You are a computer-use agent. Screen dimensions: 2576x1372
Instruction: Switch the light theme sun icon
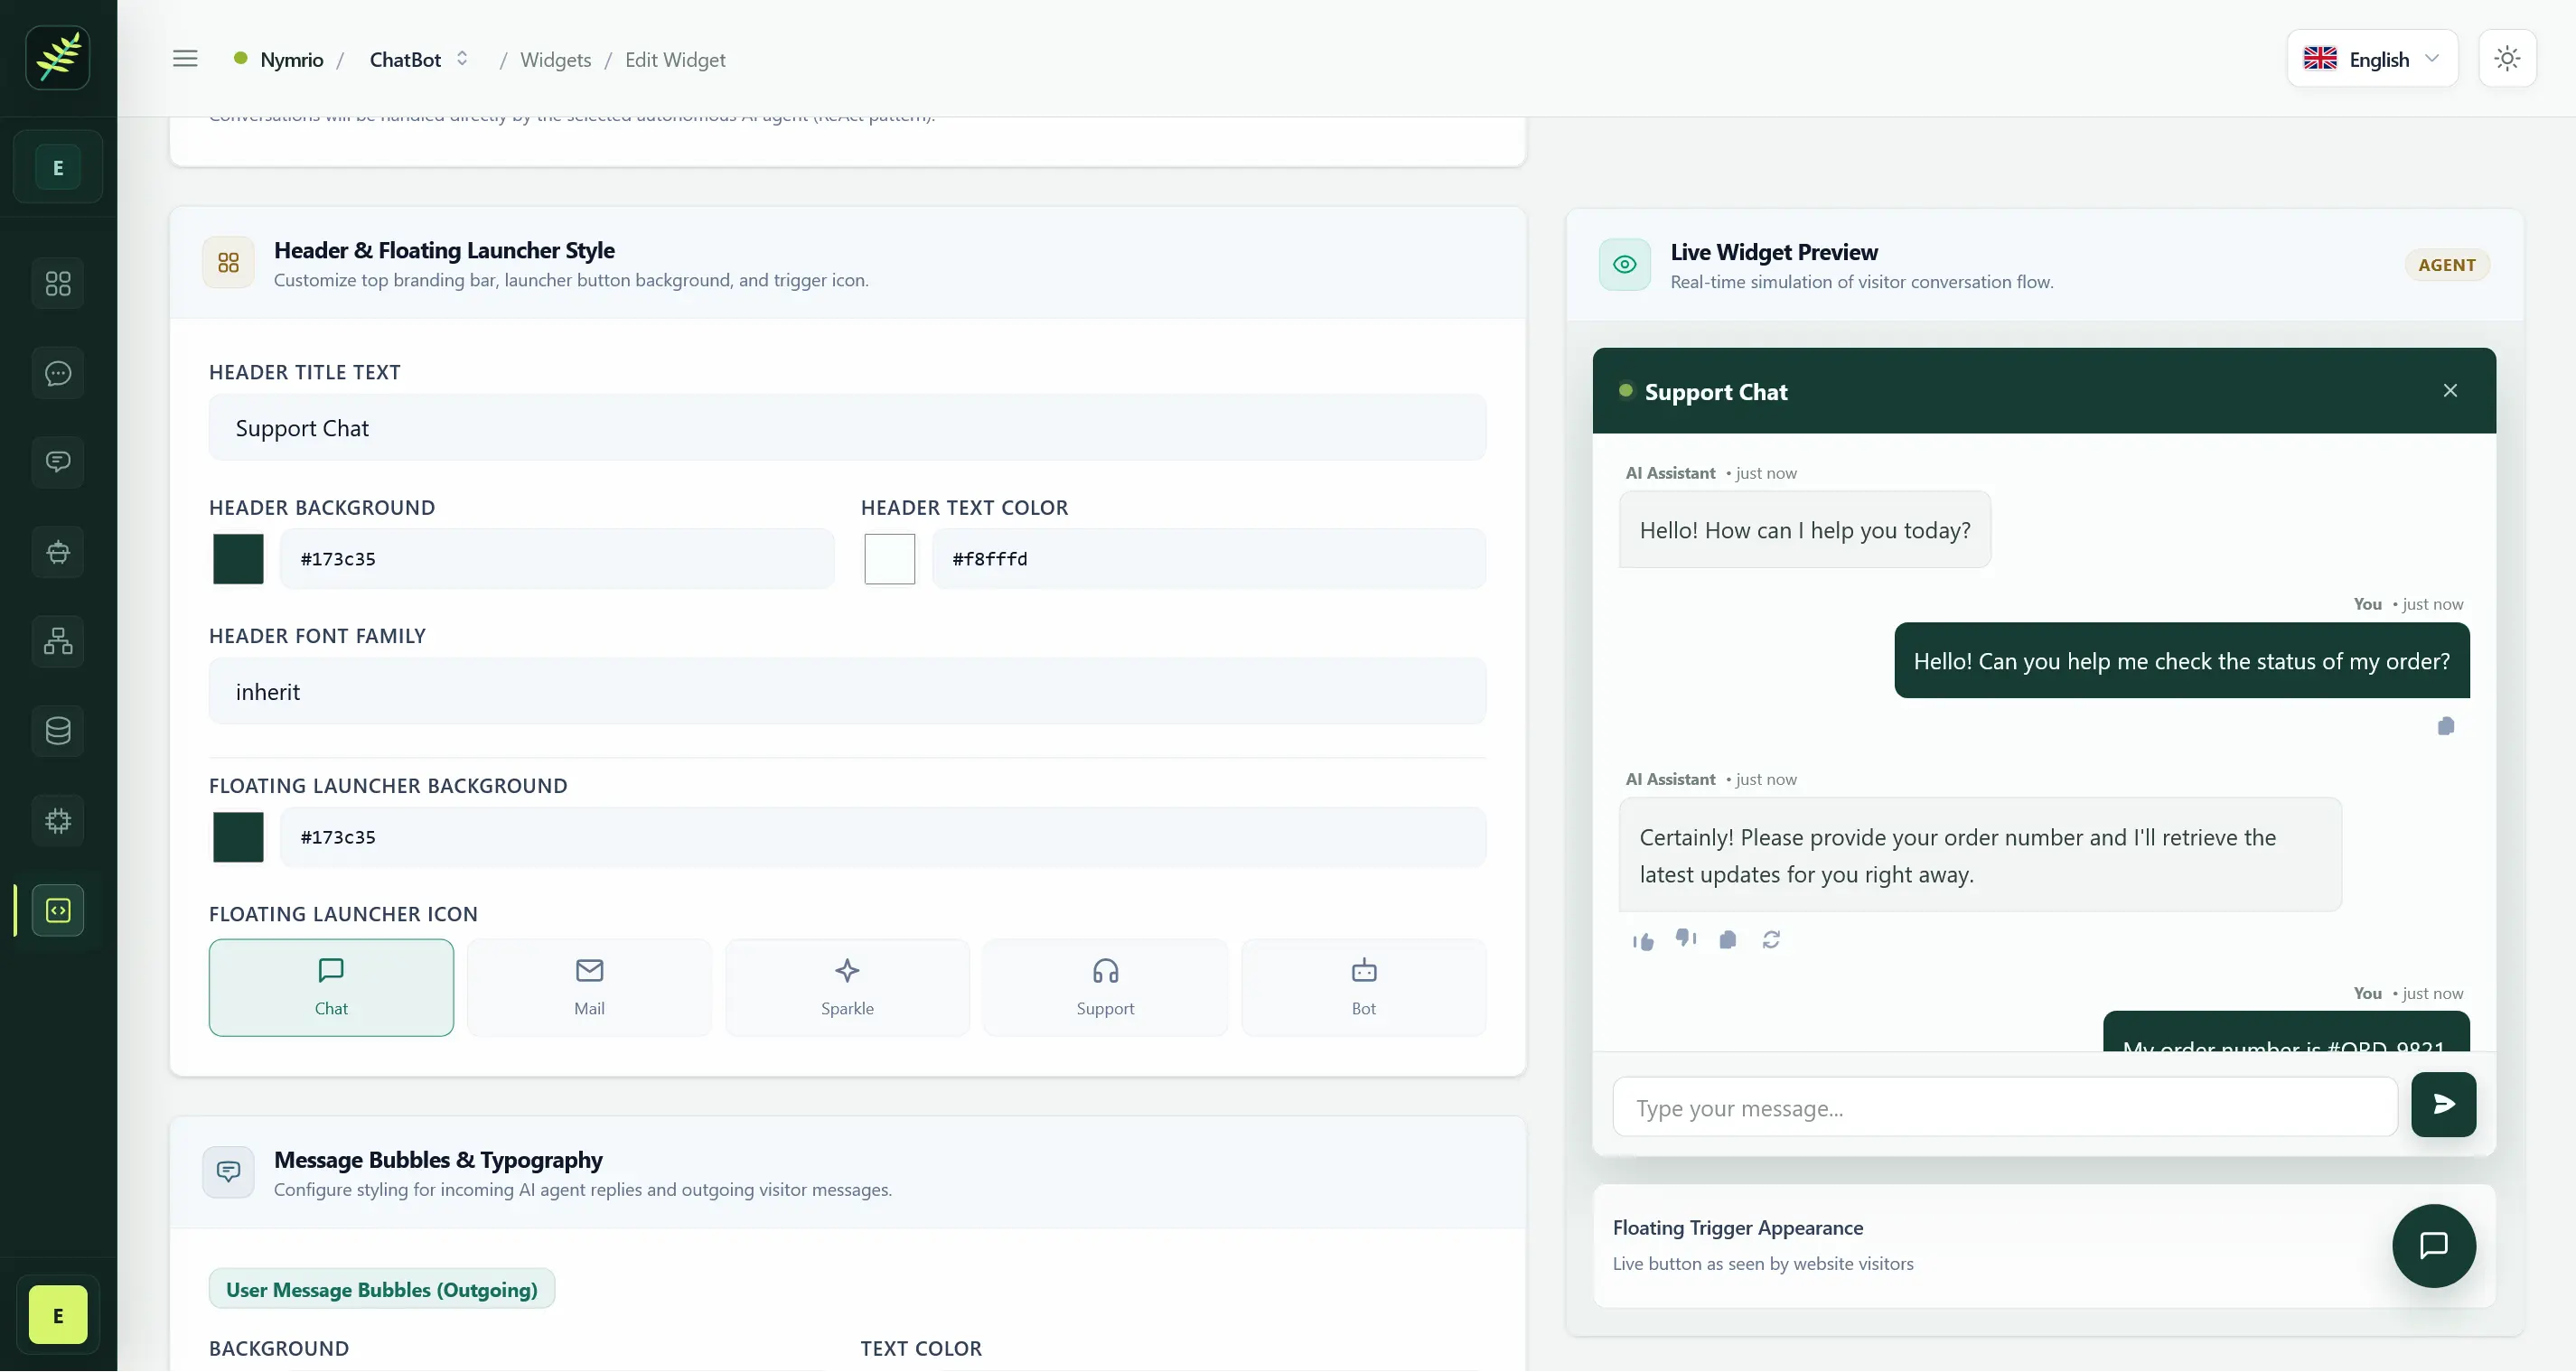click(x=2507, y=59)
